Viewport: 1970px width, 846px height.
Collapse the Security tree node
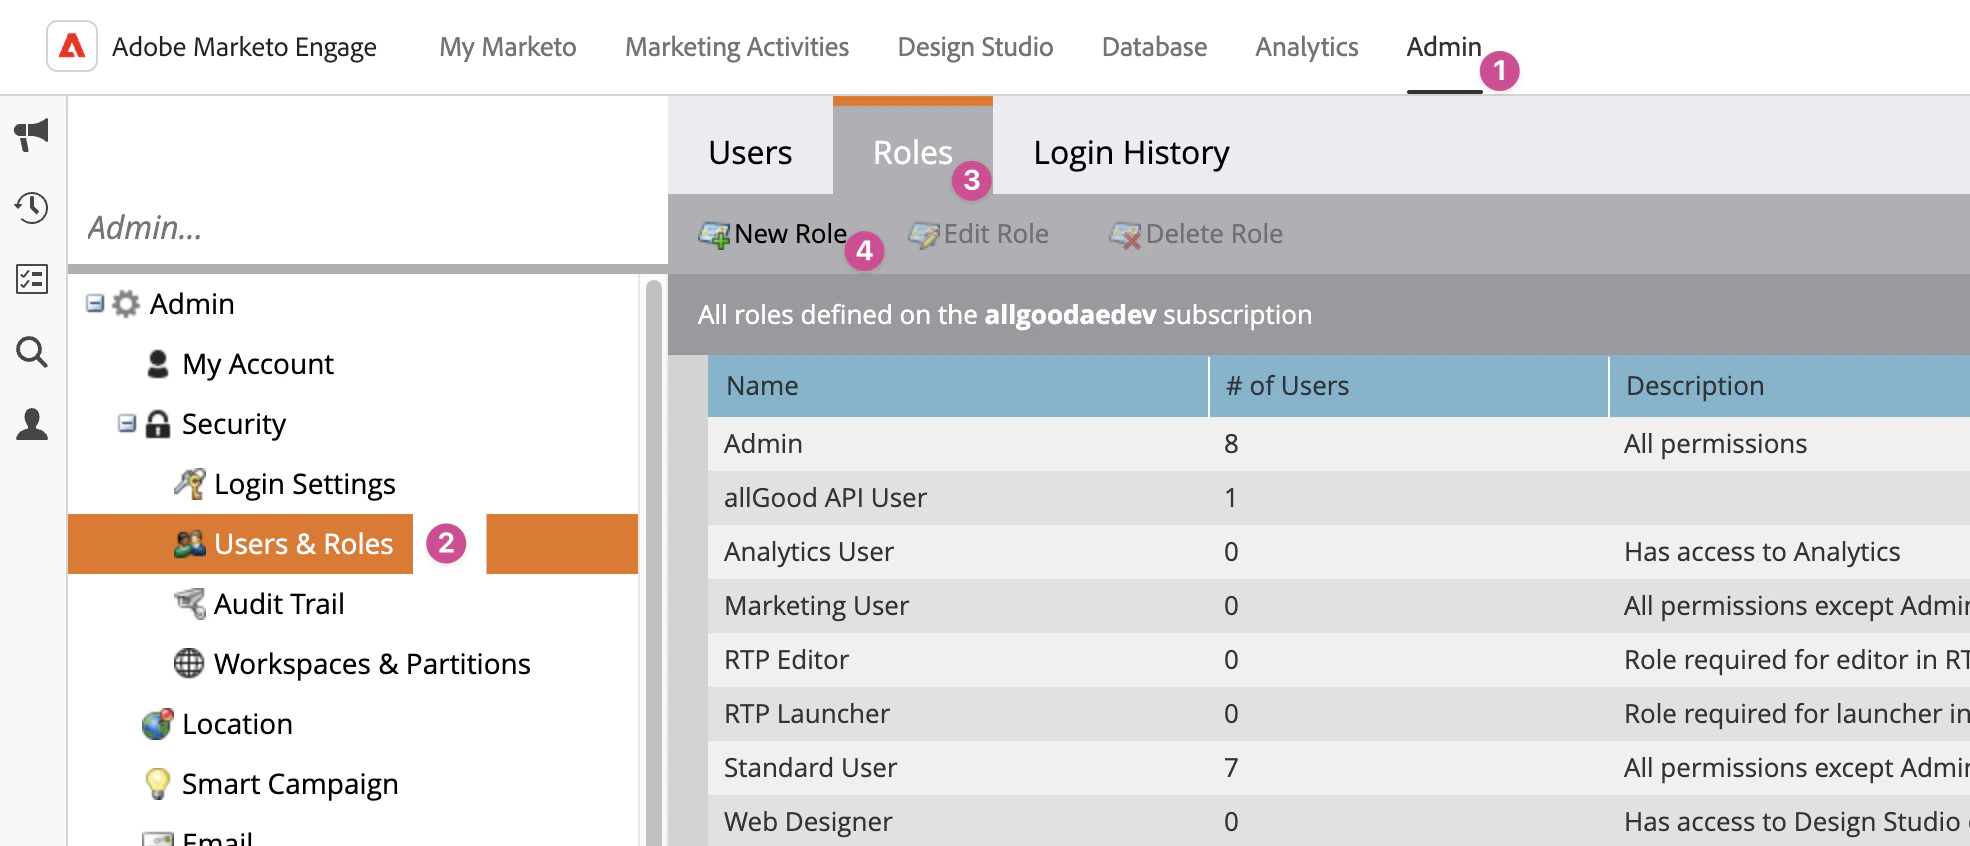point(127,423)
